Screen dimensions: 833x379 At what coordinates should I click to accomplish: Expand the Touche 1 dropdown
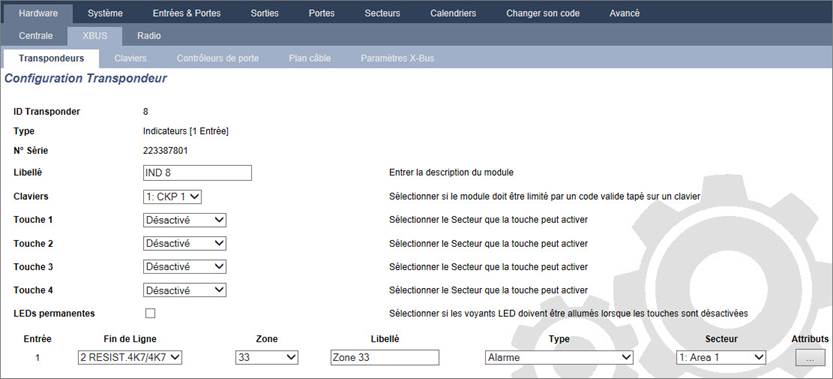click(184, 220)
